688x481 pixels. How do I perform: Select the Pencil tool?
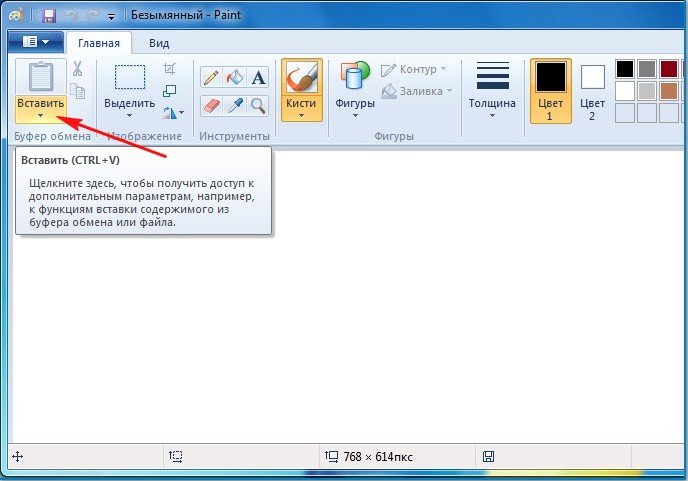point(211,78)
